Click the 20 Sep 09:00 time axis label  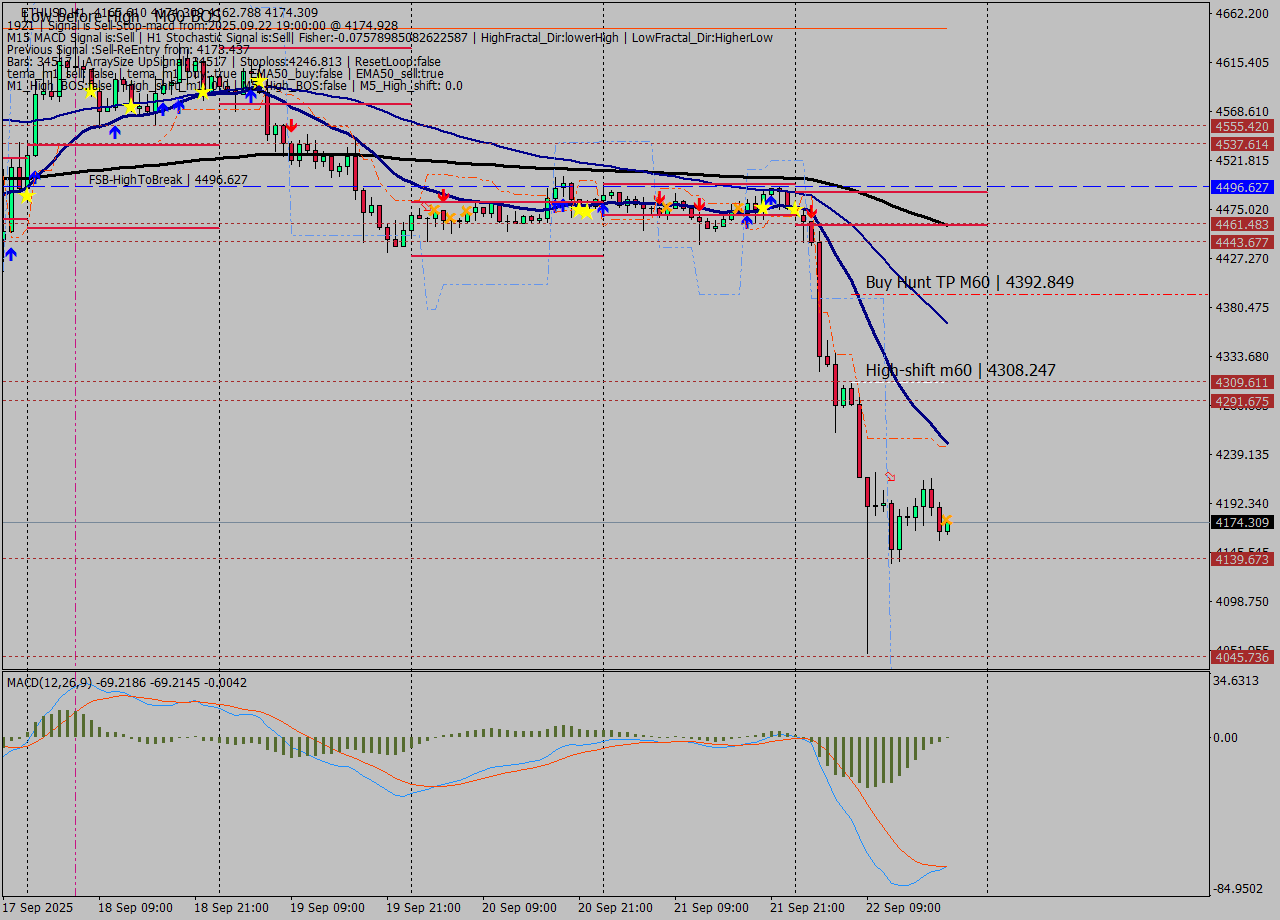(x=520, y=908)
